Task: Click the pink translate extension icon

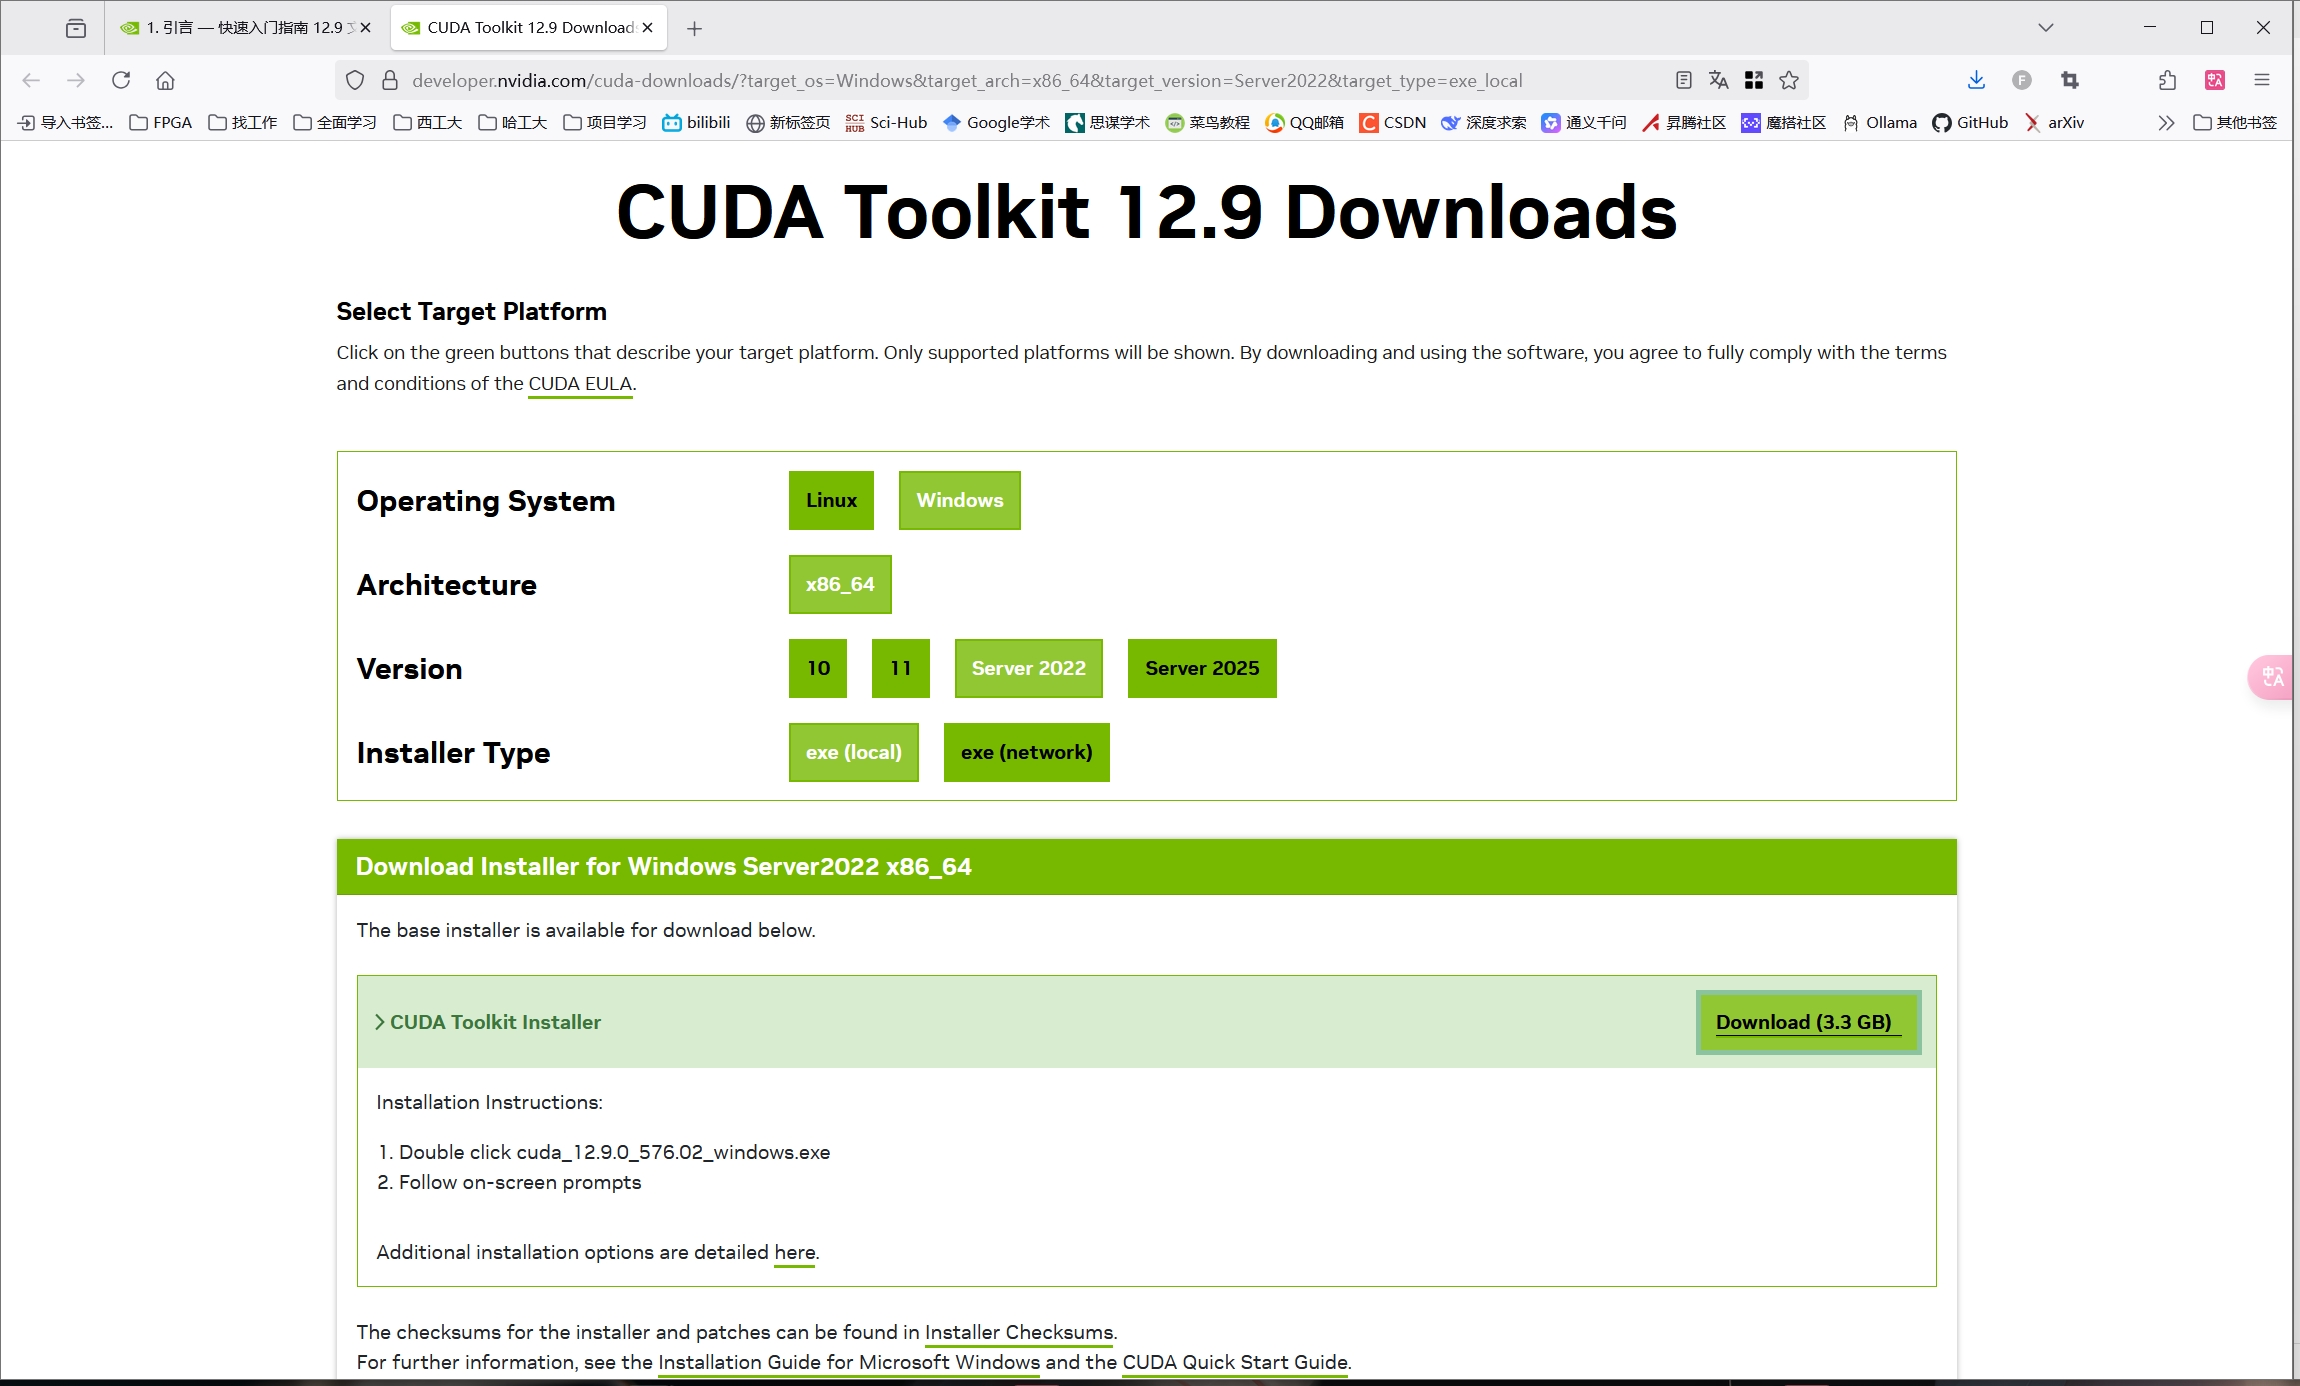Action: [x=2214, y=80]
